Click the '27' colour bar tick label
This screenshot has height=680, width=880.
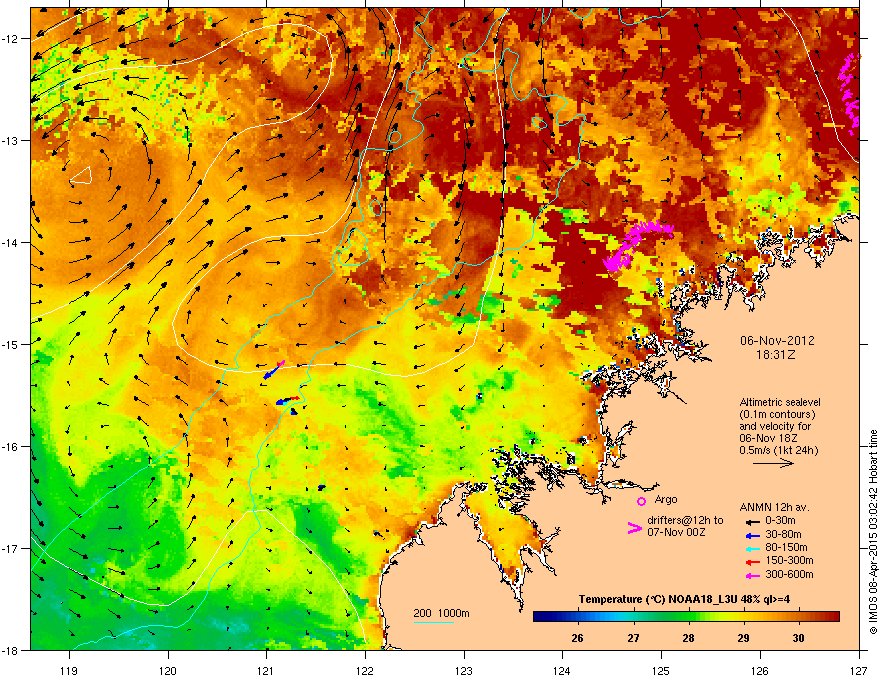point(633,638)
